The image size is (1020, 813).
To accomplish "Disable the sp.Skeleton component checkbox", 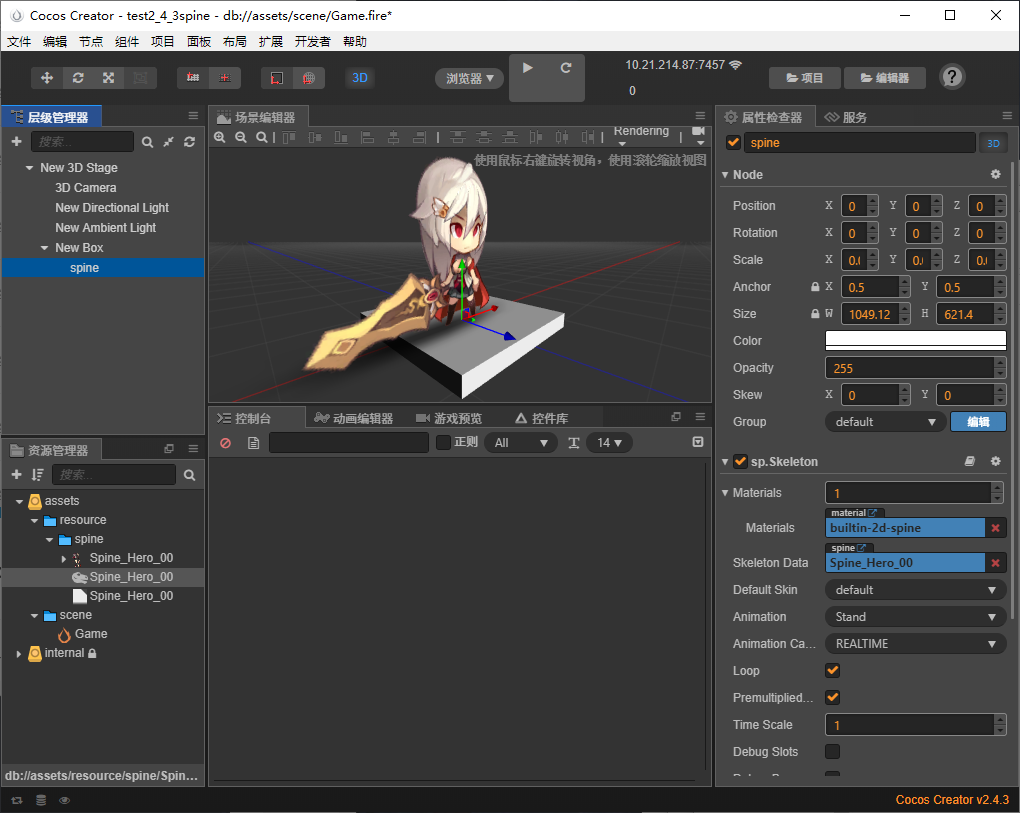I will (x=740, y=462).
